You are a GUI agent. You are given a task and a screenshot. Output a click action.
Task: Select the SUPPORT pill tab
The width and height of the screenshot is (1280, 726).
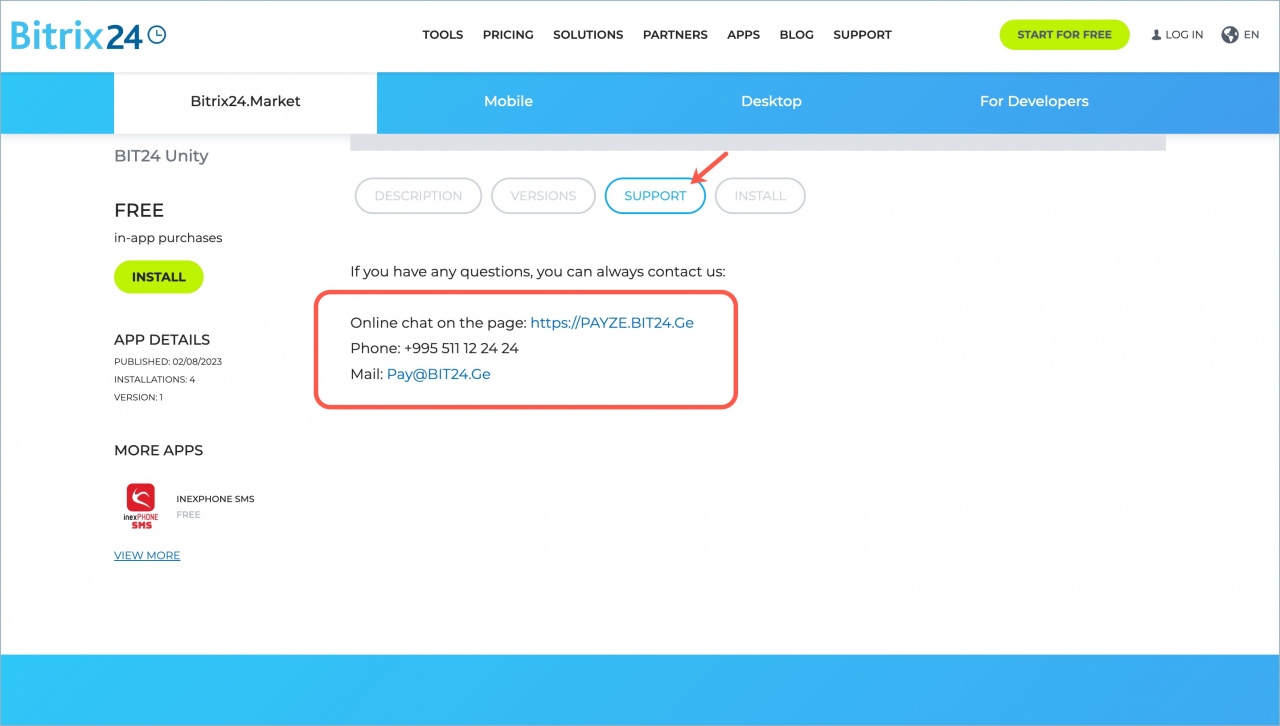click(x=655, y=196)
